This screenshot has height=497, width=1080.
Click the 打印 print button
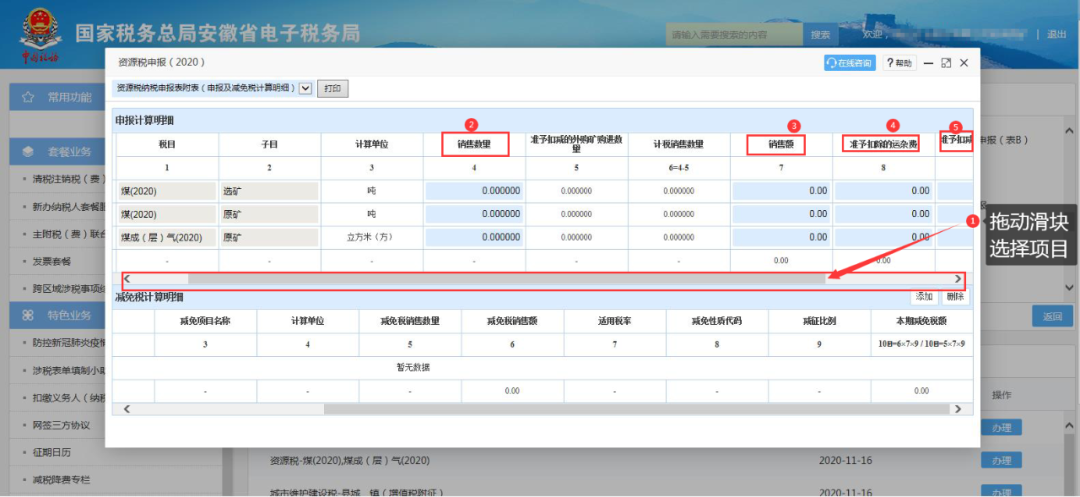coord(333,89)
